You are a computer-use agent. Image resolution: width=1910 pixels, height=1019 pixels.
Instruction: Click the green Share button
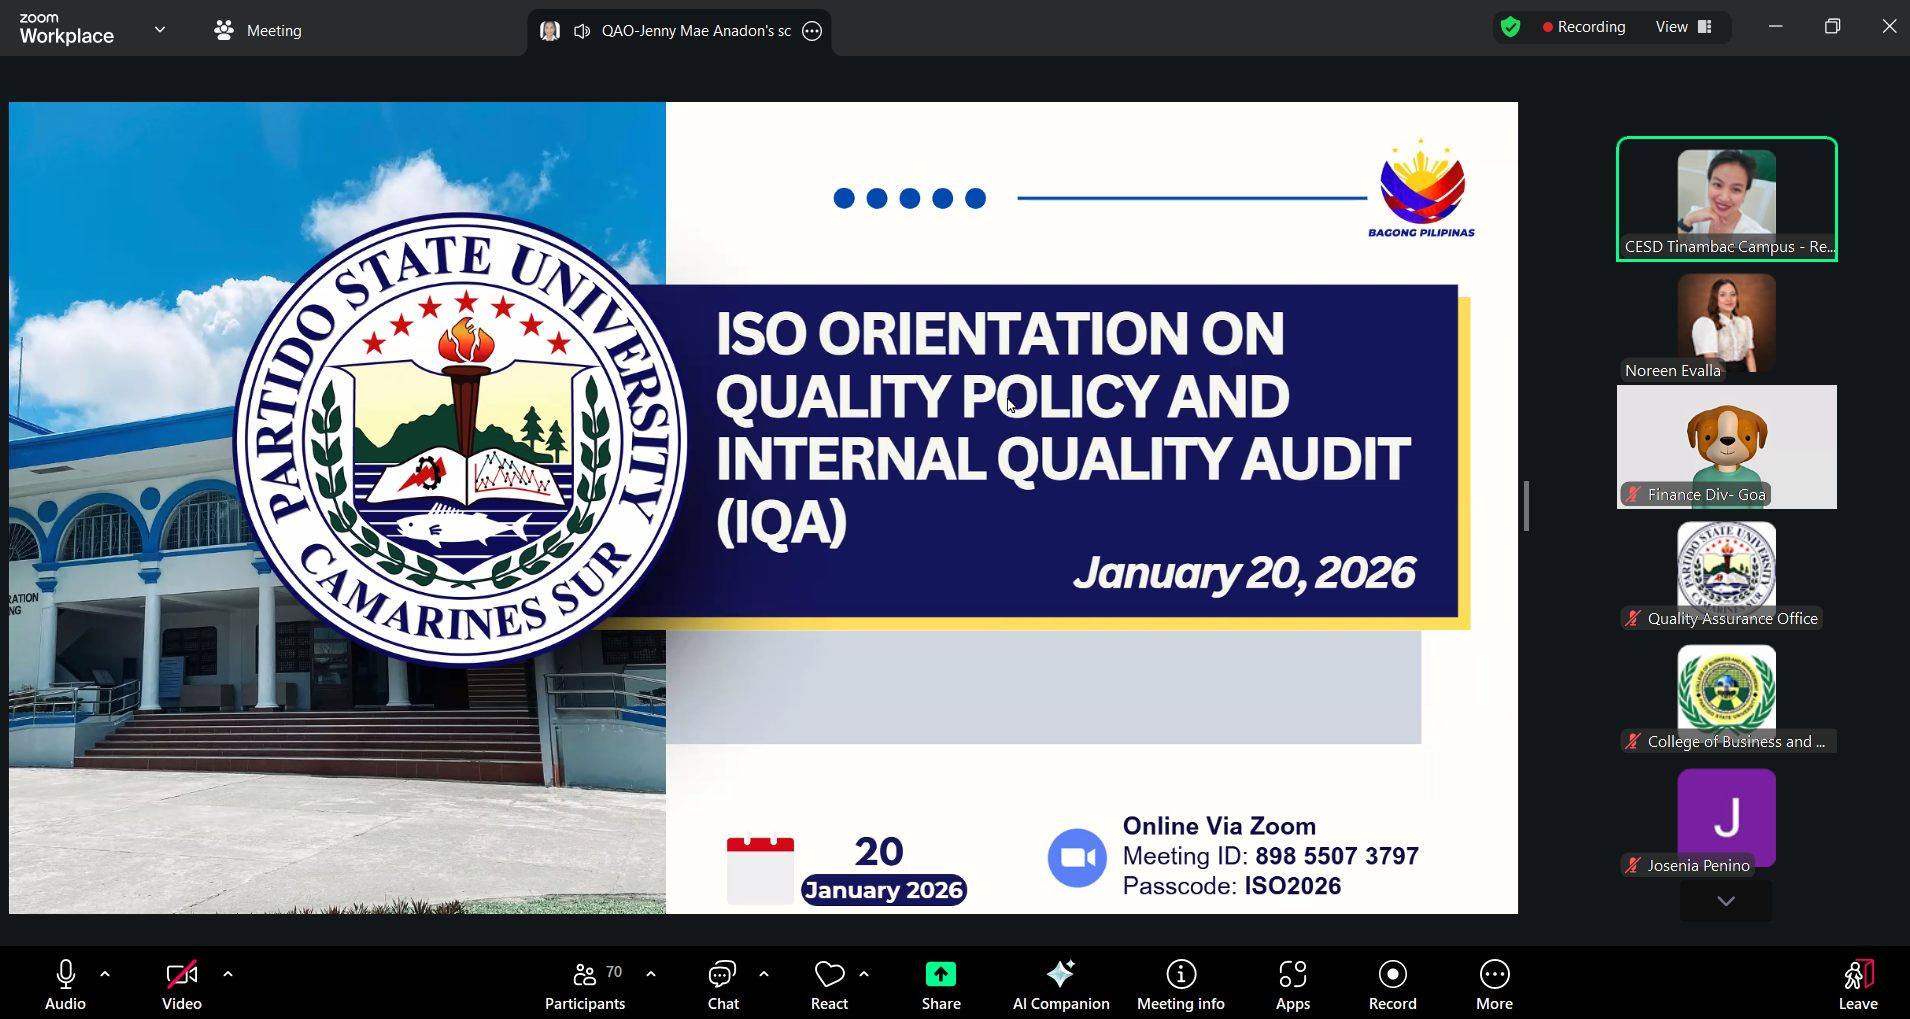point(940,984)
